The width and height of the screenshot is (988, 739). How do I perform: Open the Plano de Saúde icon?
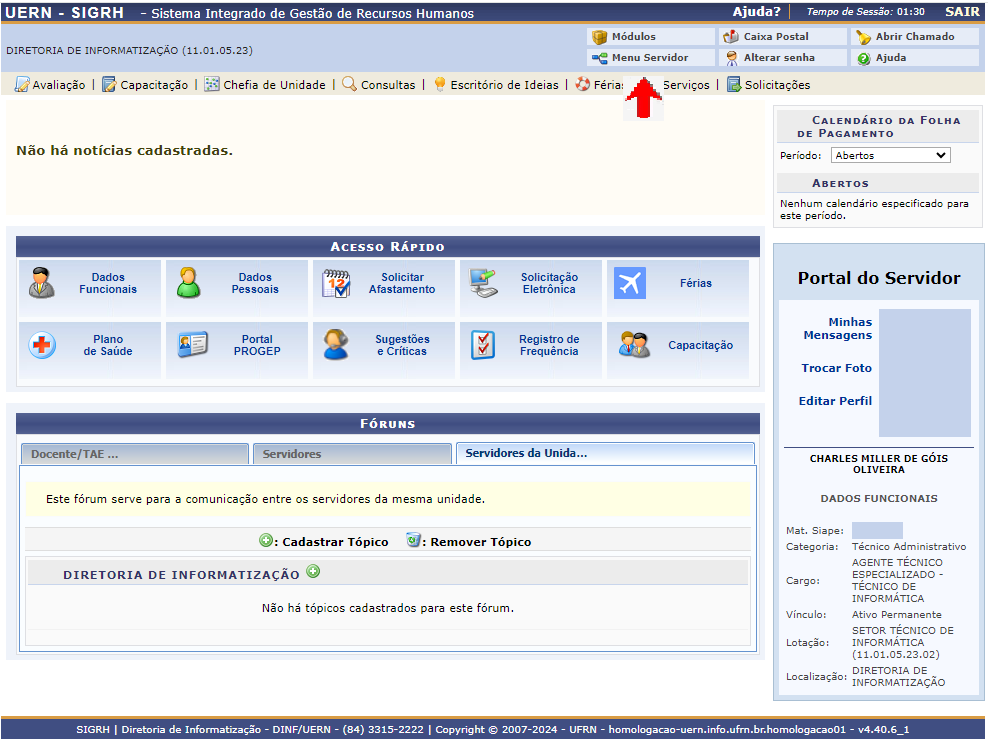click(42, 346)
